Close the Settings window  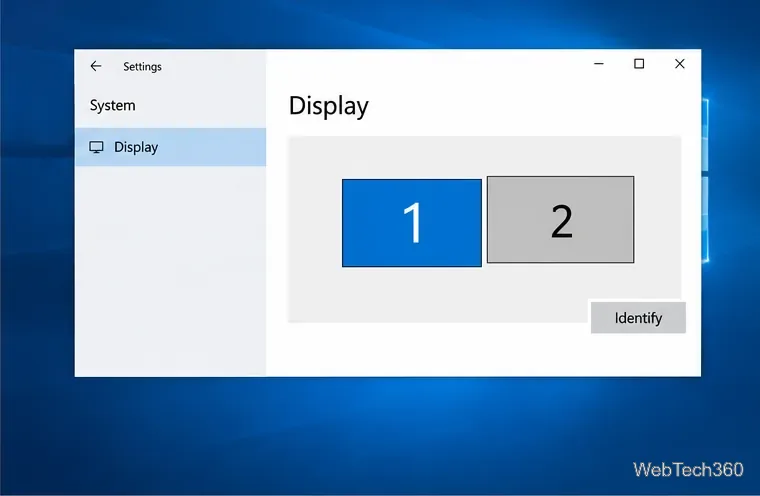pos(680,64)
